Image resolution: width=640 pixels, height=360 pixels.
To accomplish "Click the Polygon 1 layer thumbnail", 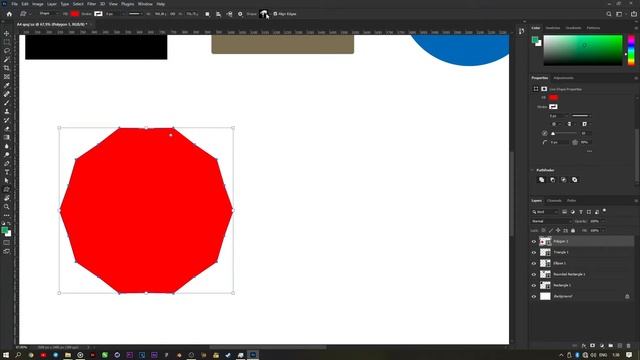I will click(545, 241).
